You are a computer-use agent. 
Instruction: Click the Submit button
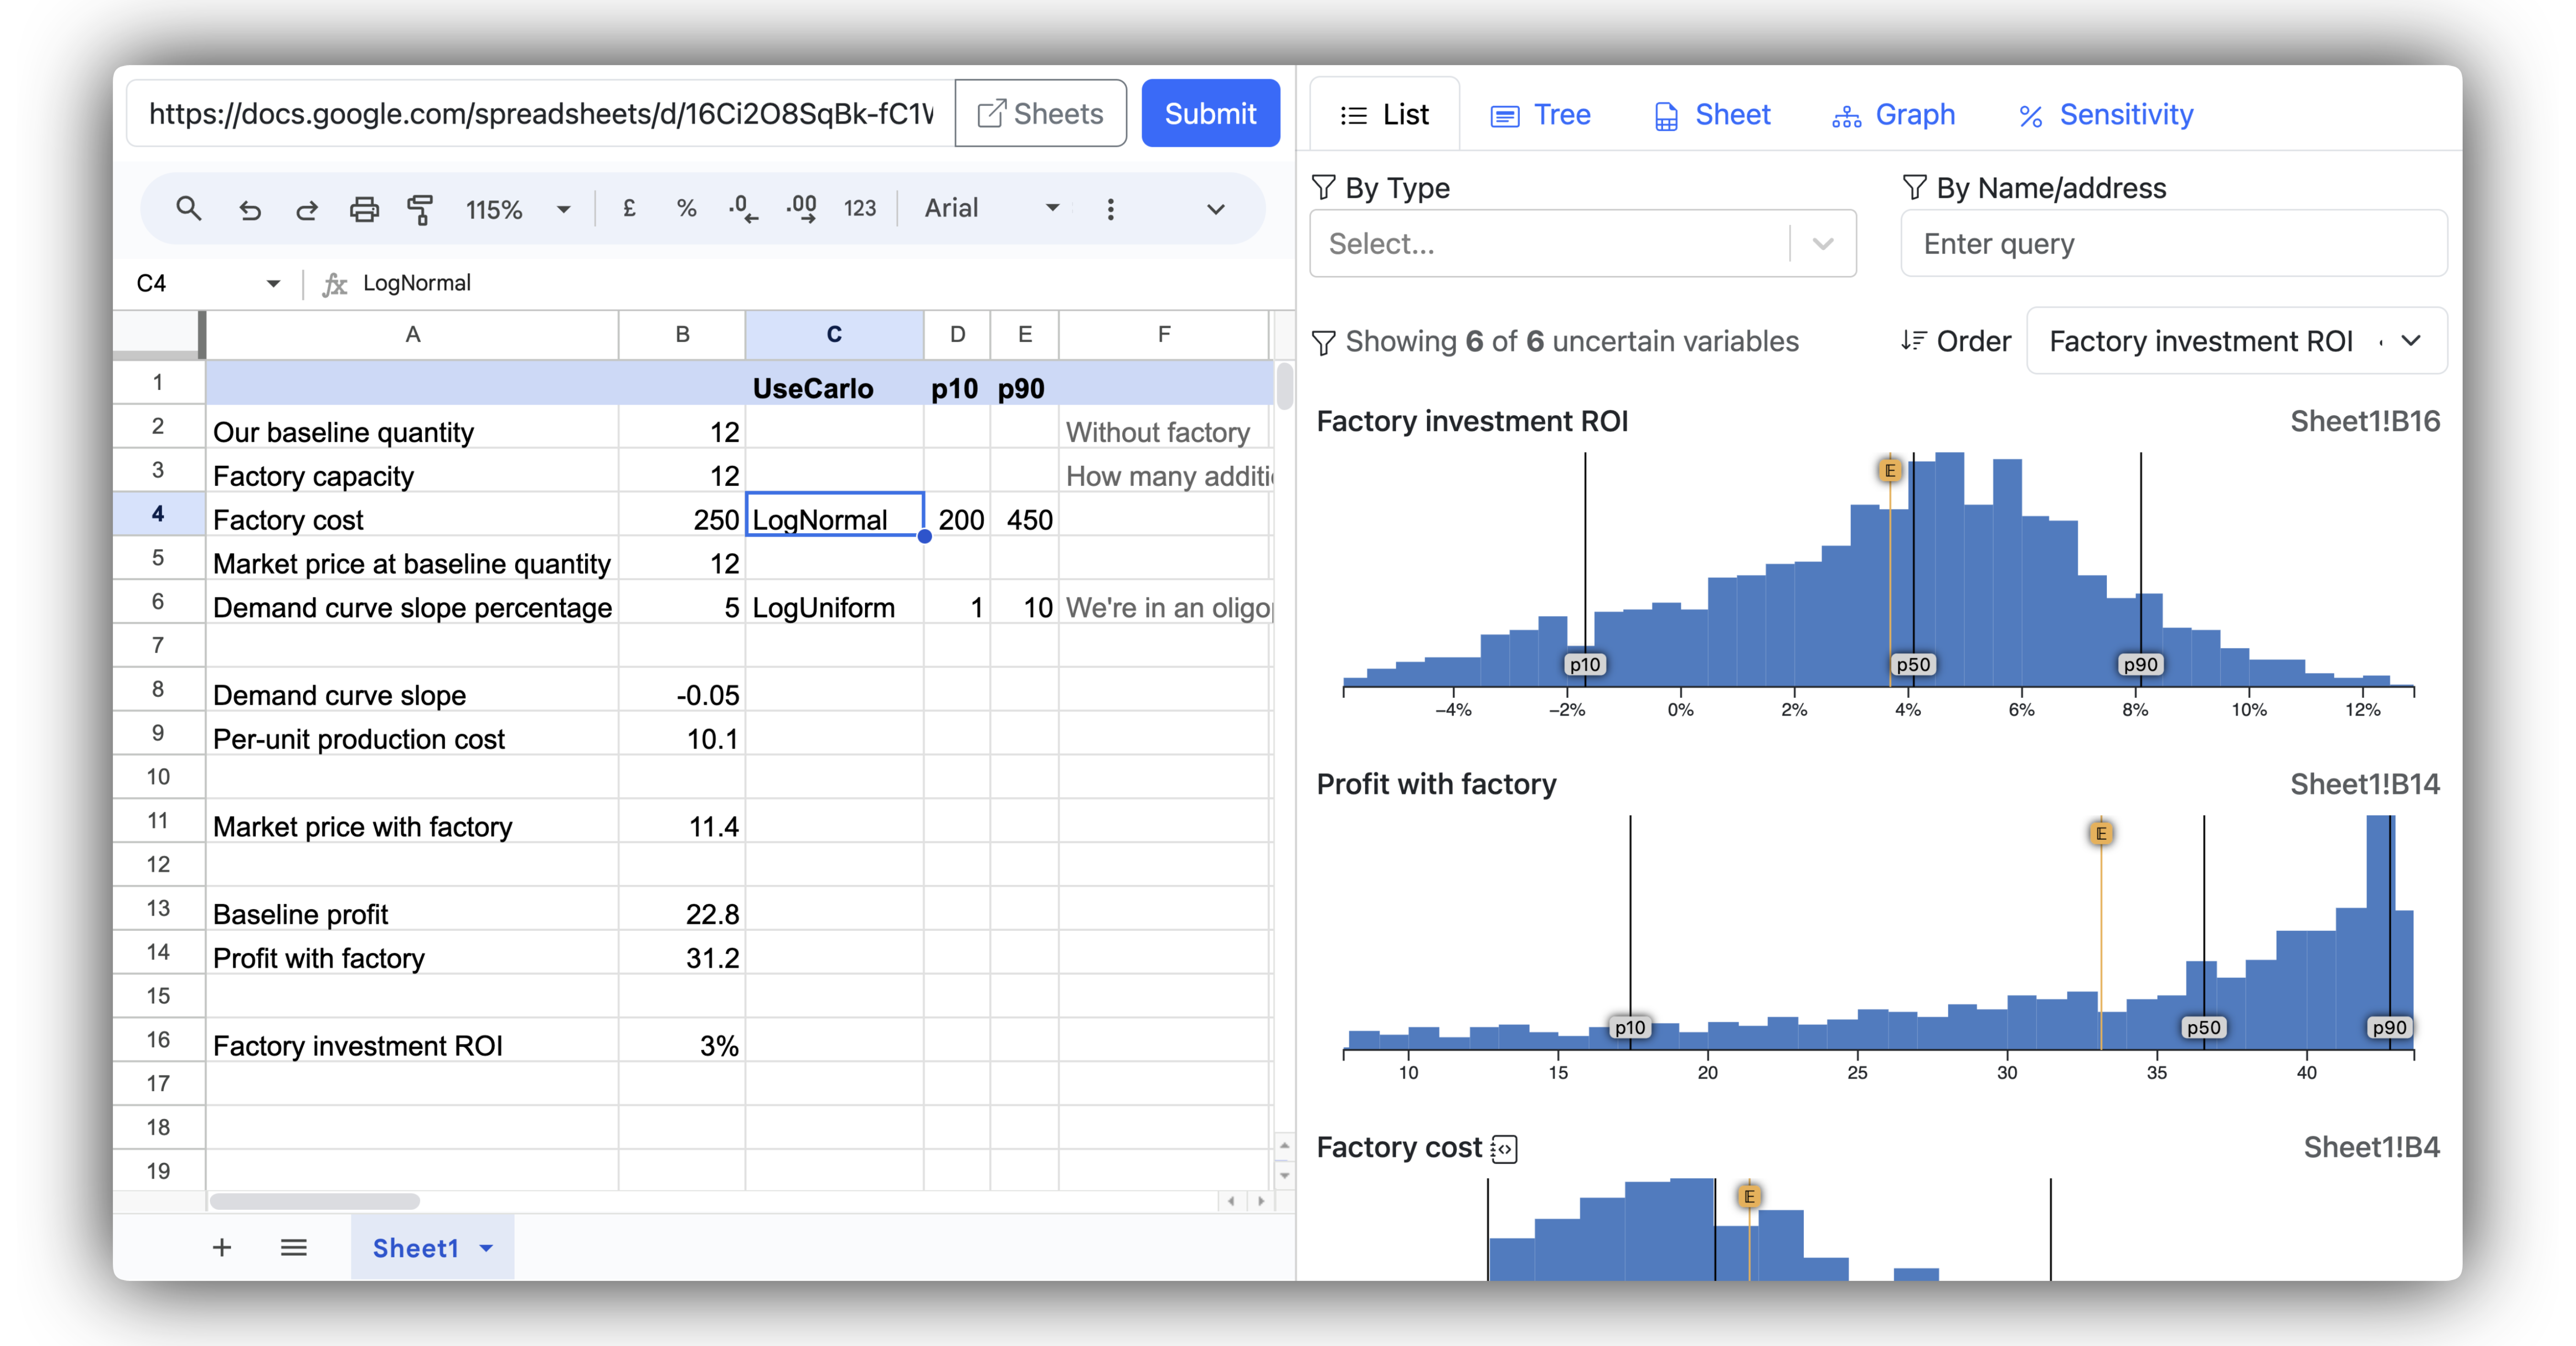tap(1210, 112)
